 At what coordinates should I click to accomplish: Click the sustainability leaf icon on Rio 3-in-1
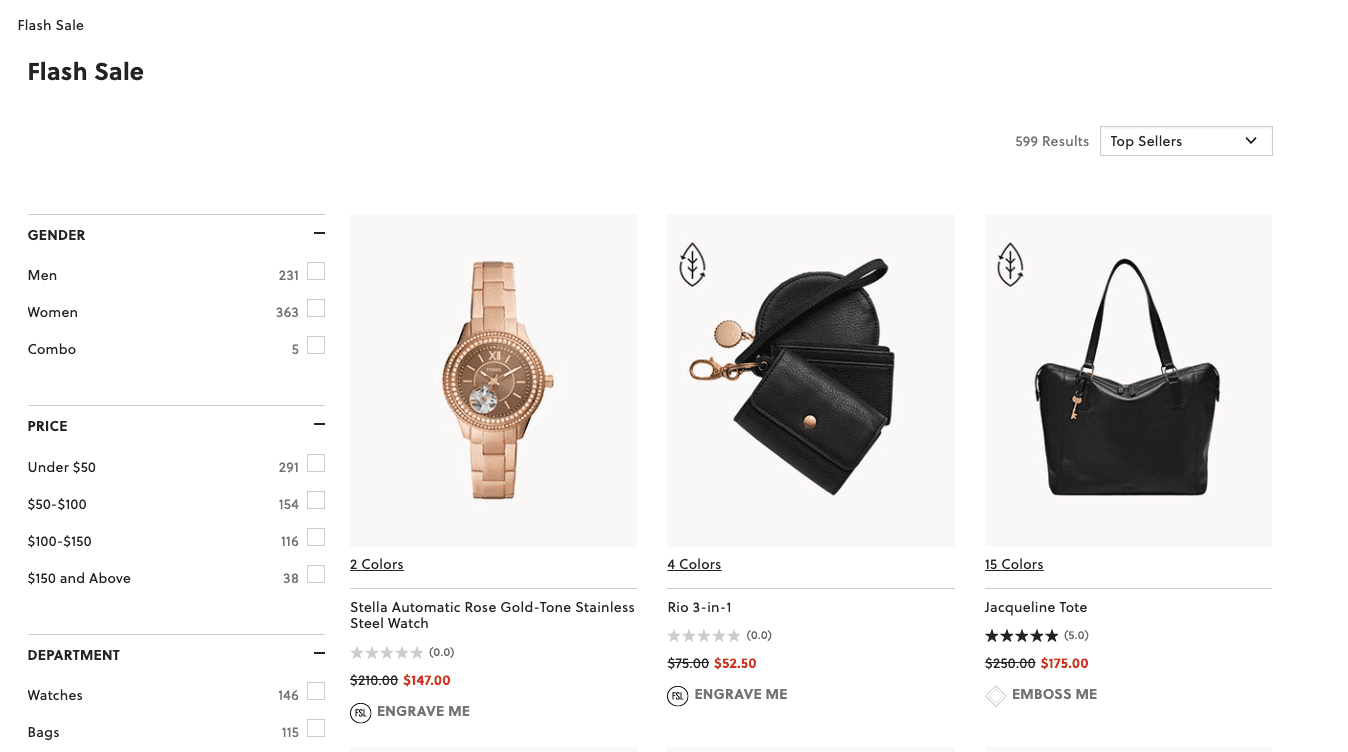(x=692, y=263)
